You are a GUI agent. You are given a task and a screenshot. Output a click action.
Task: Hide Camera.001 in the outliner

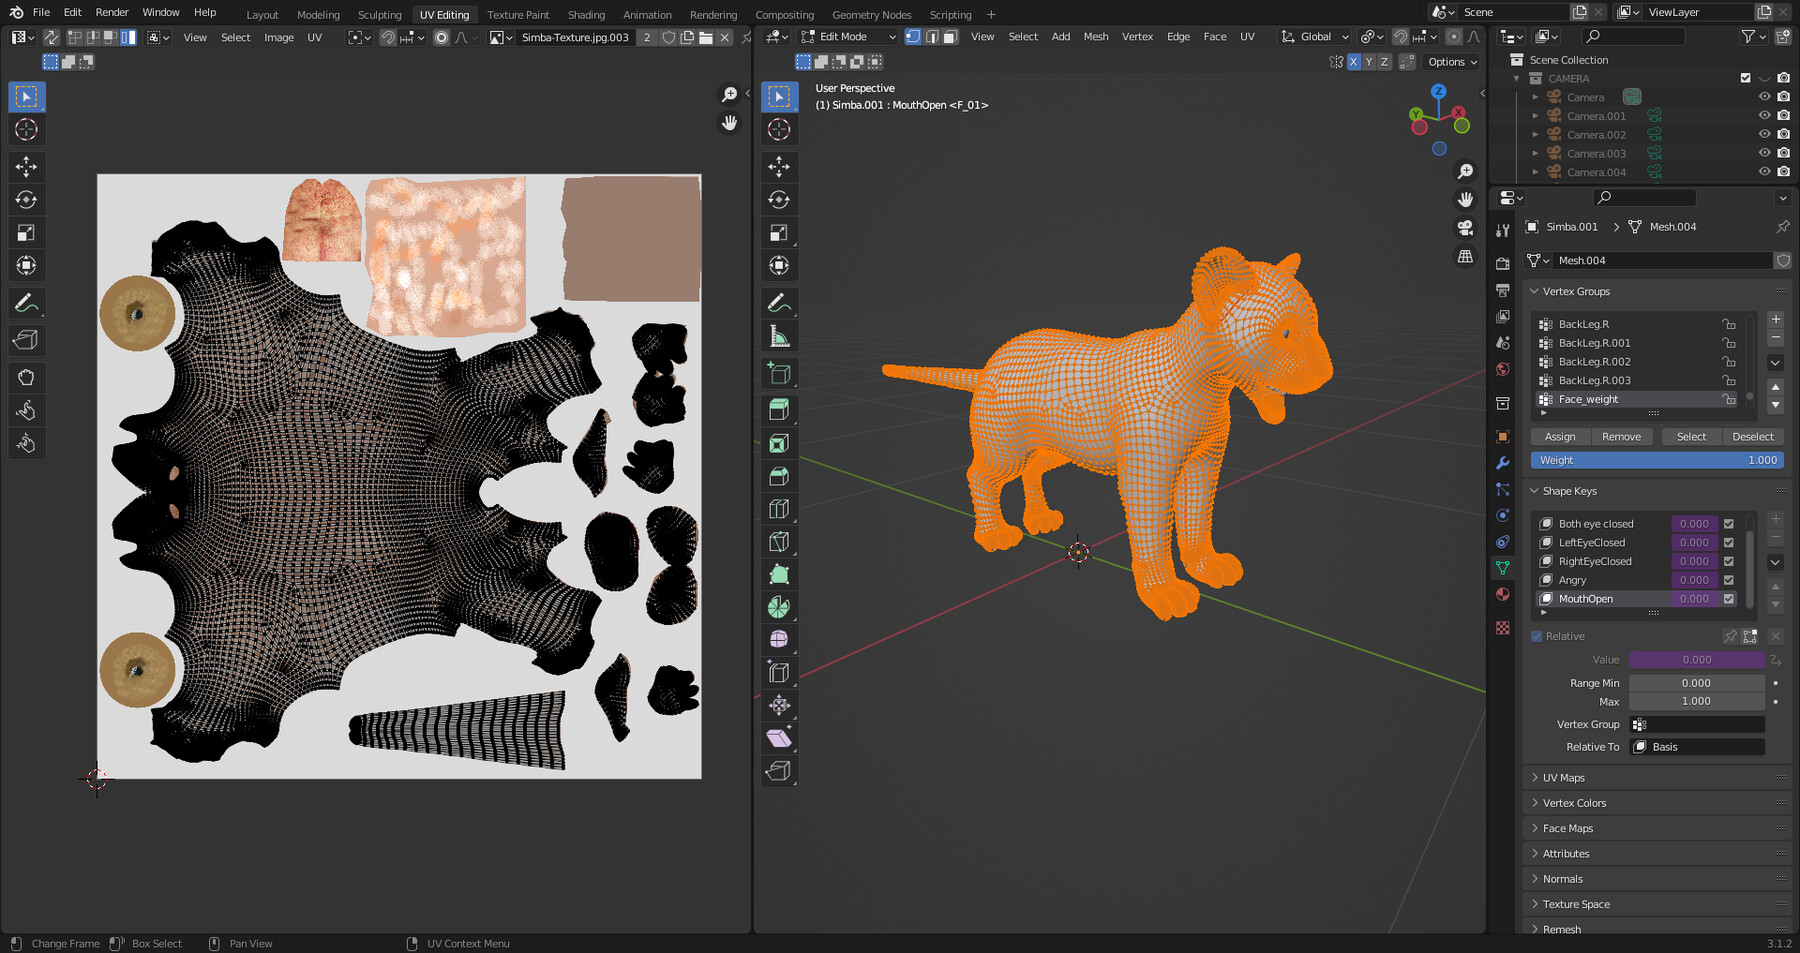[x=1764, y=115]
